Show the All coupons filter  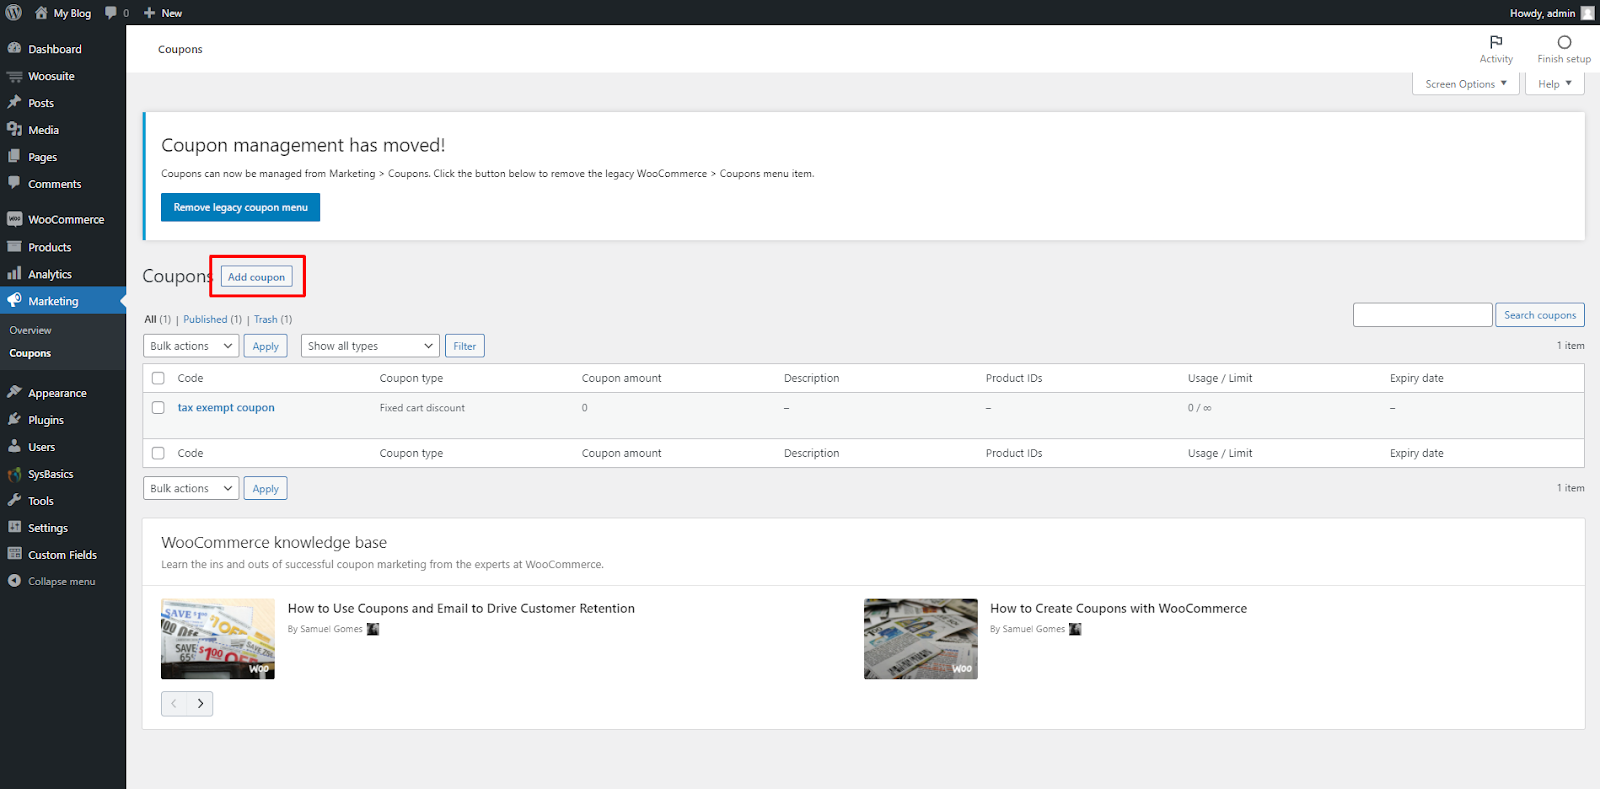[x=150, y=320]
